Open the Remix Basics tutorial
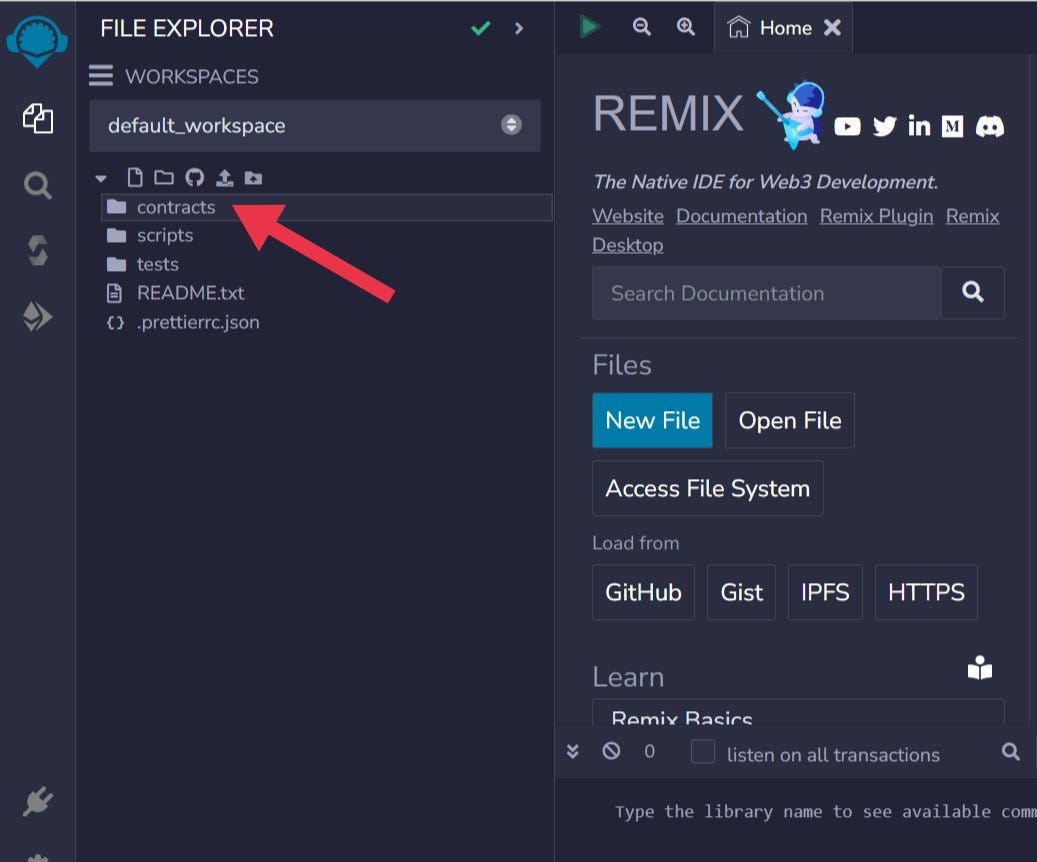1037x862 pixels. [x=798, y=712]
